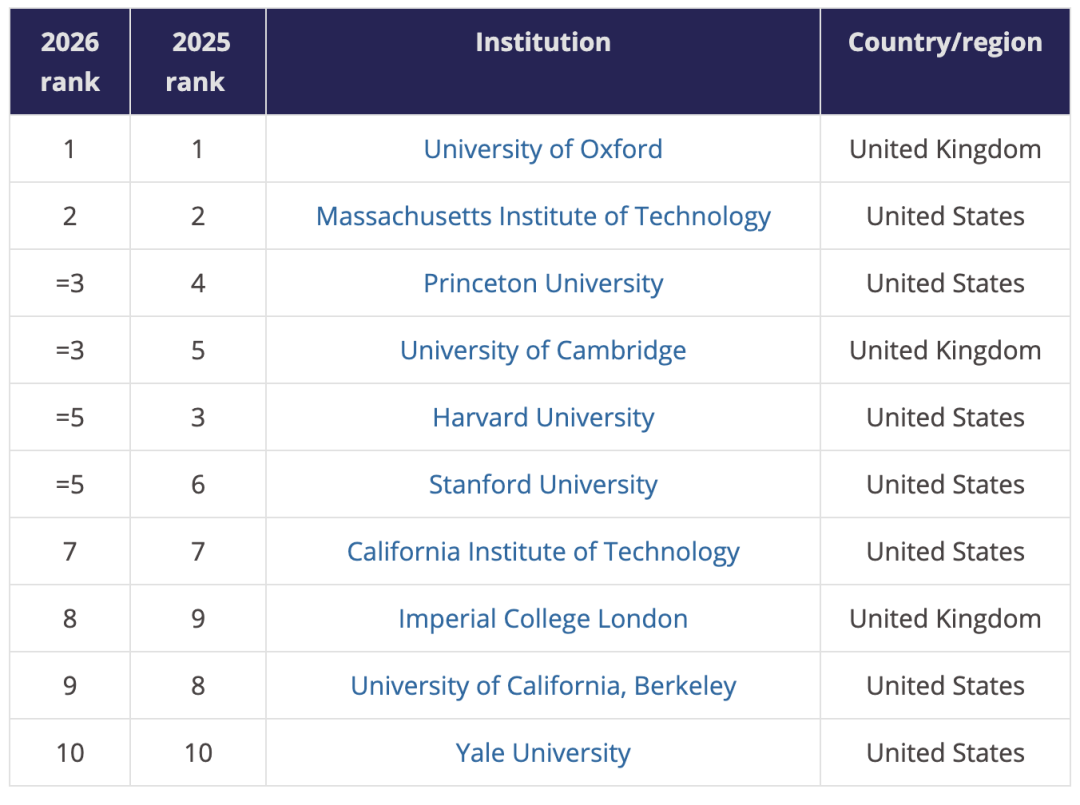Image resolution: width=1080 pixels, height=805 pixels.
Task: Click United Kingdom in the Imperial College row
Action: [x=945, y=618]
